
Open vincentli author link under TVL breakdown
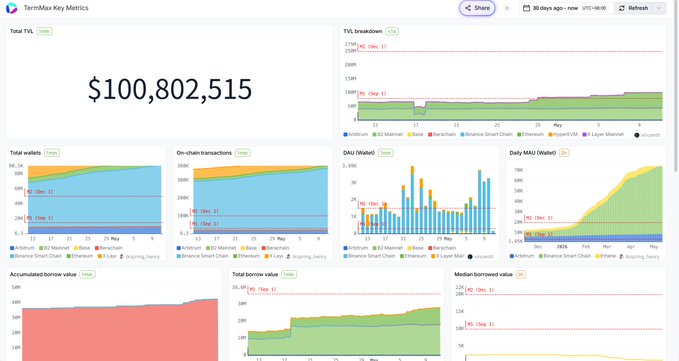click(647, 135)
